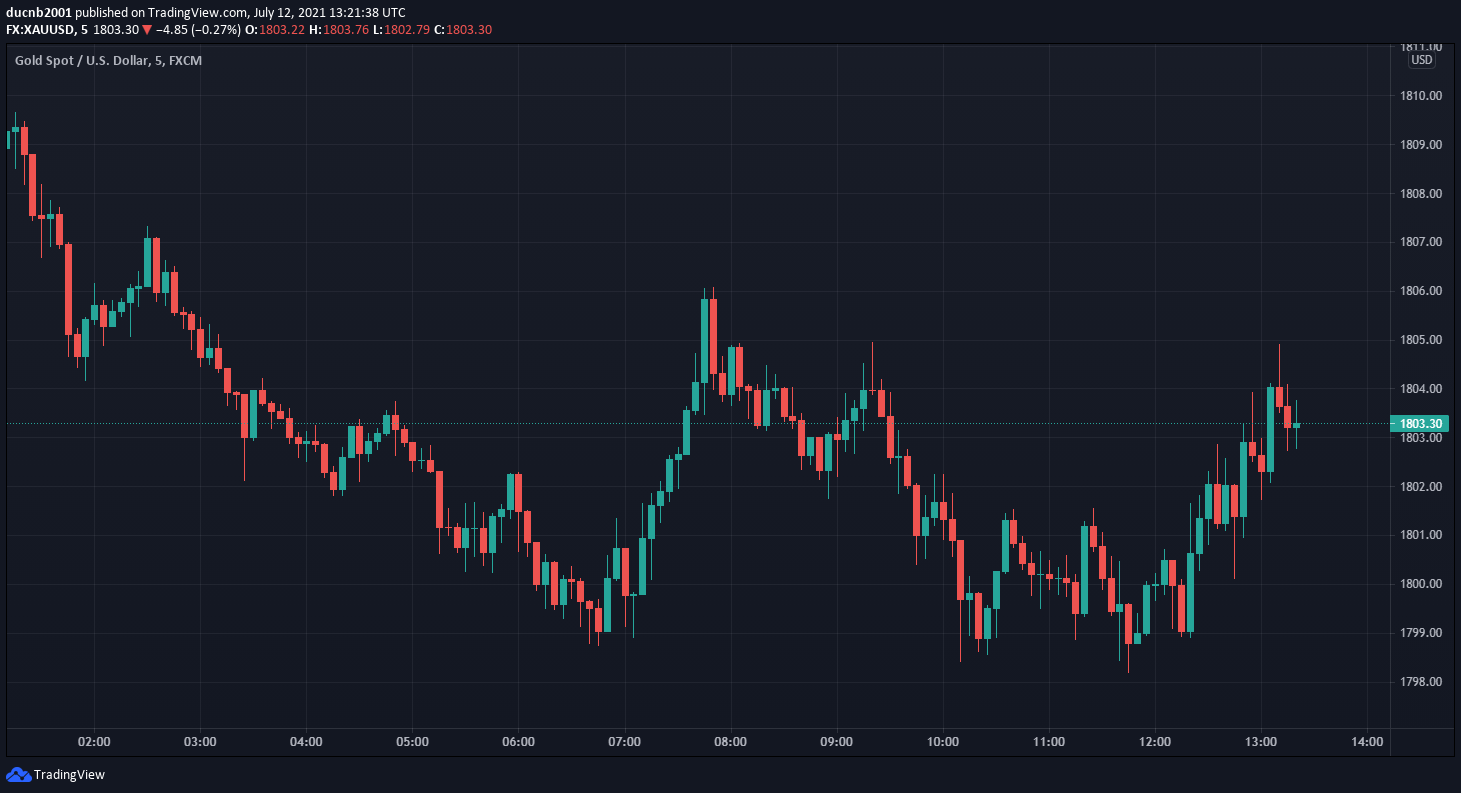Click the 03:00 time axis label
Image resolution: width=1461 pixels, height=793 pixels.
[x=200, y=742]
